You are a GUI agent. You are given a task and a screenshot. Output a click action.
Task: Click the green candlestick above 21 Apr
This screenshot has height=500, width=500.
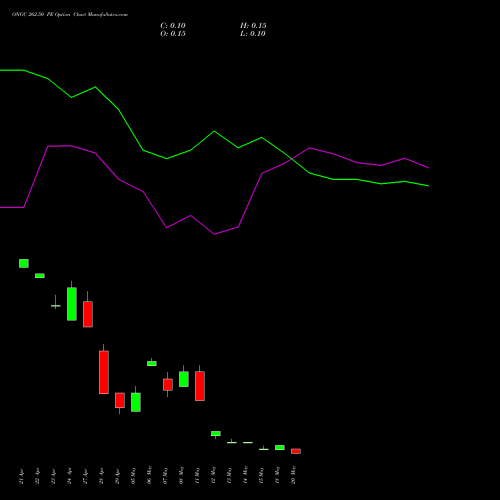[x=24, y=263]
